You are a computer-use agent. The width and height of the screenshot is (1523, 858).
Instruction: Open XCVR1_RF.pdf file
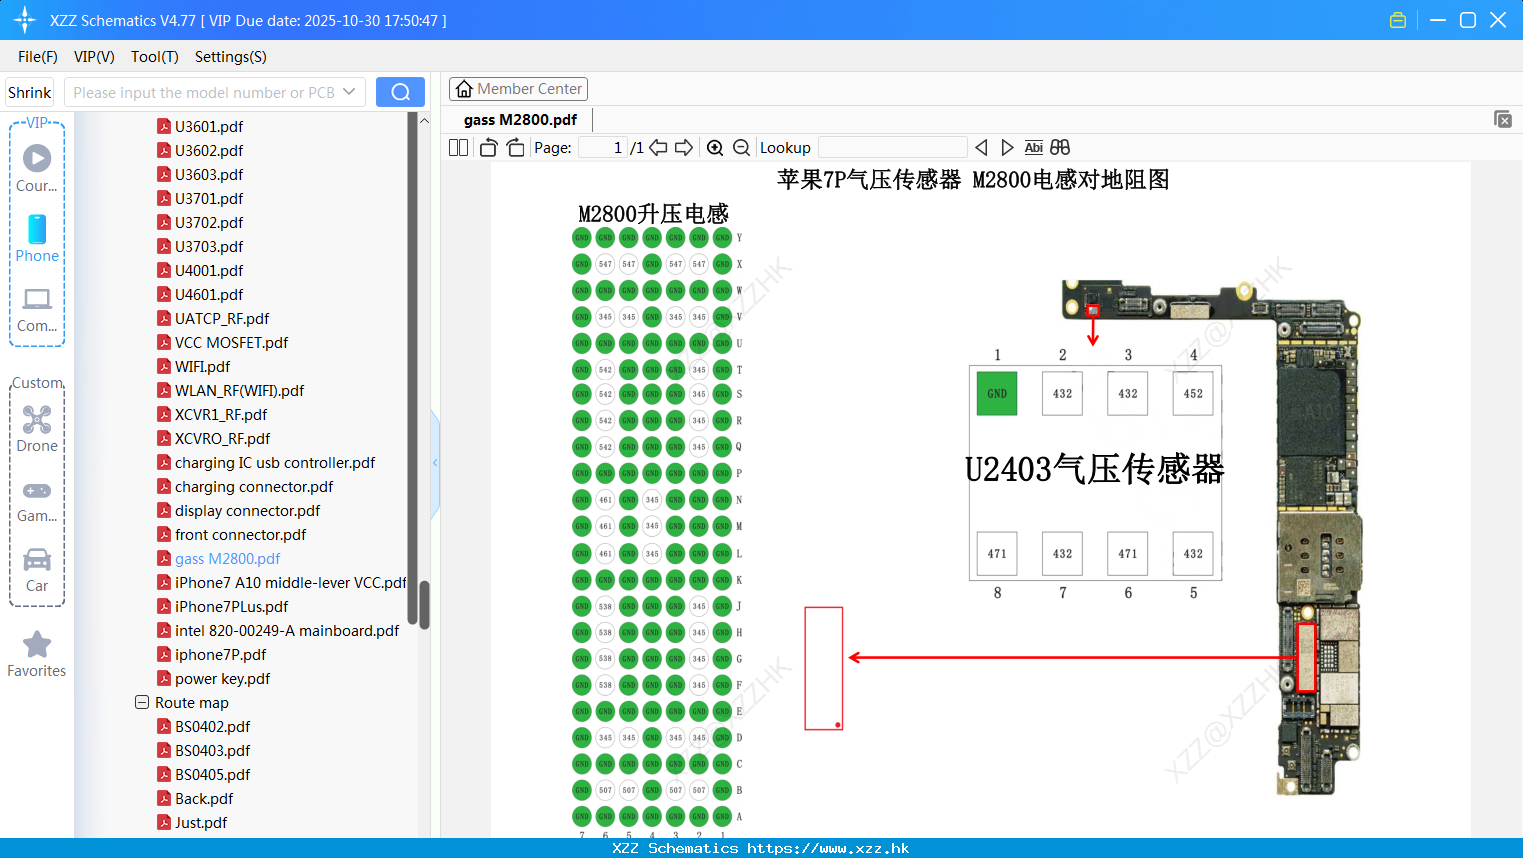221,414
